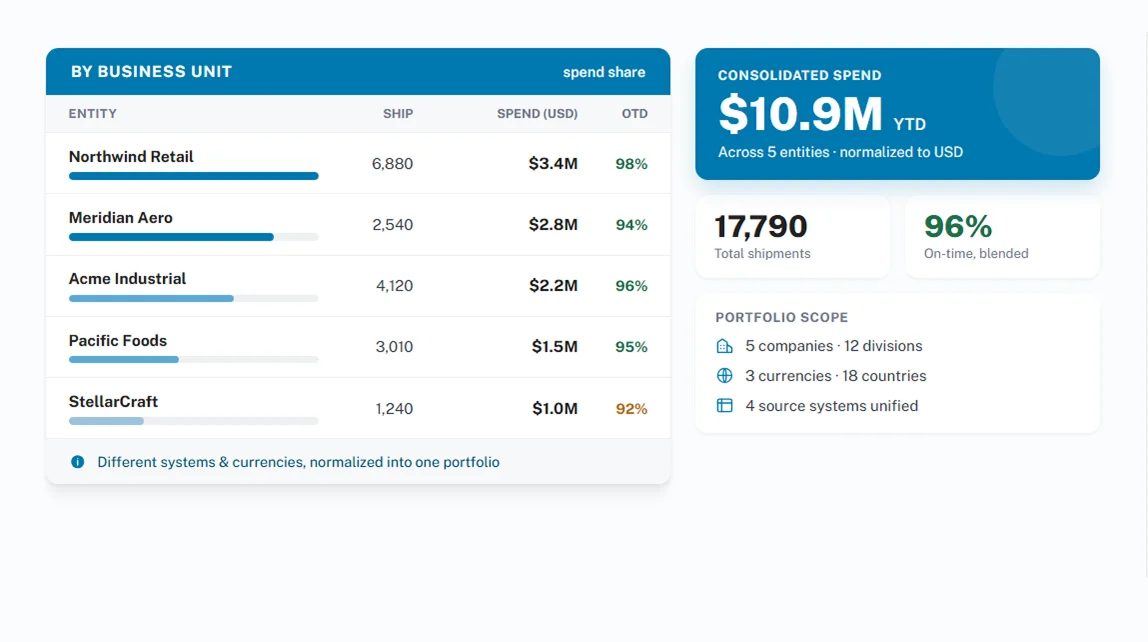Click the $1.5M spend value

[555, 347]
